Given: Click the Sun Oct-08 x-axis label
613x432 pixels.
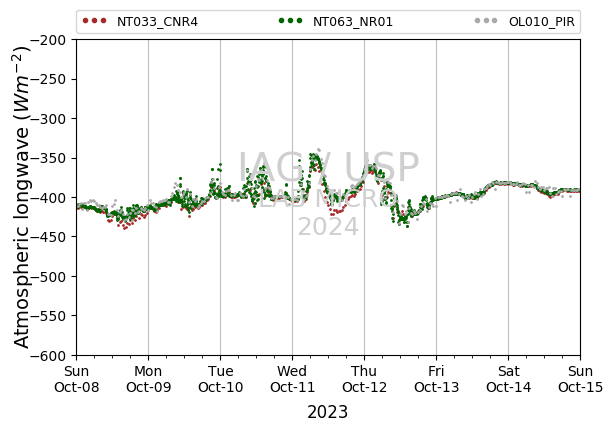Looking at the screenshot, I should [x=77, y=379].
